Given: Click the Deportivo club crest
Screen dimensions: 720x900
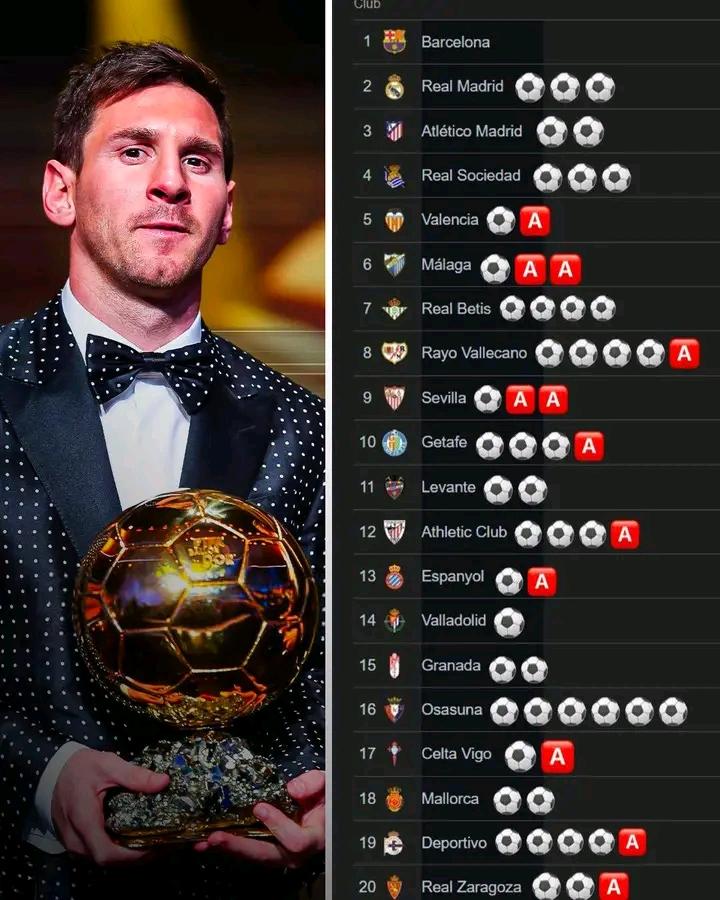Looking at the screenshot, I should [394, 843].
